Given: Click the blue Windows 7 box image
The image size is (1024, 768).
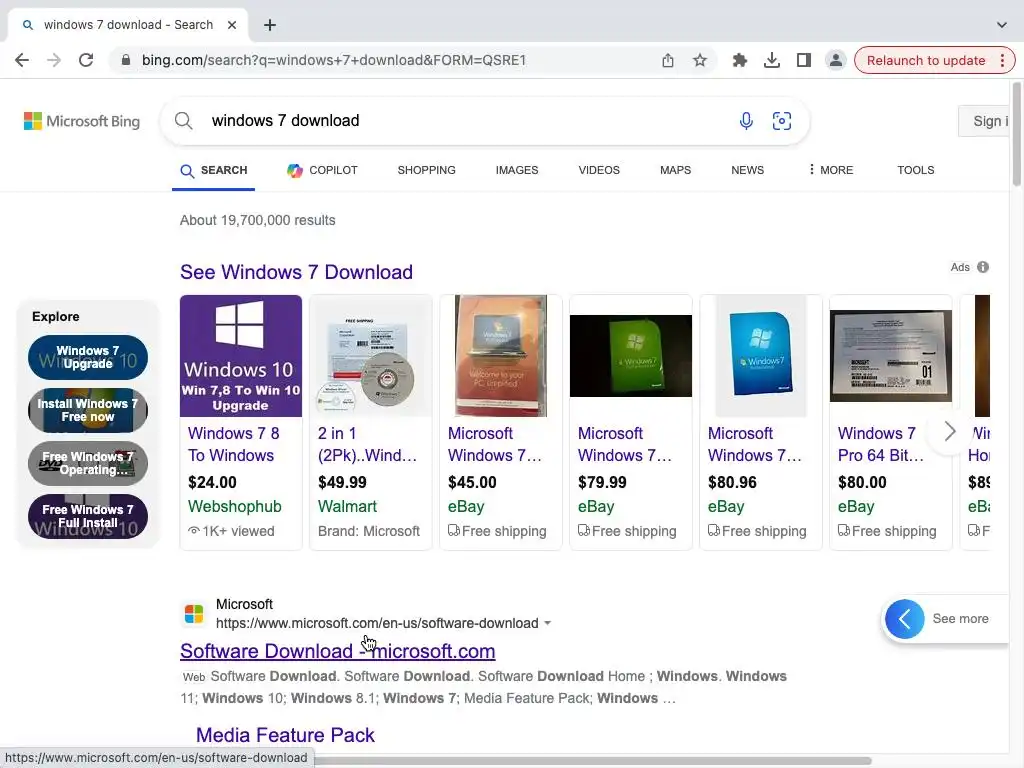Looking at the screenshot, I should pyautogui.click(x=760, y=356).
